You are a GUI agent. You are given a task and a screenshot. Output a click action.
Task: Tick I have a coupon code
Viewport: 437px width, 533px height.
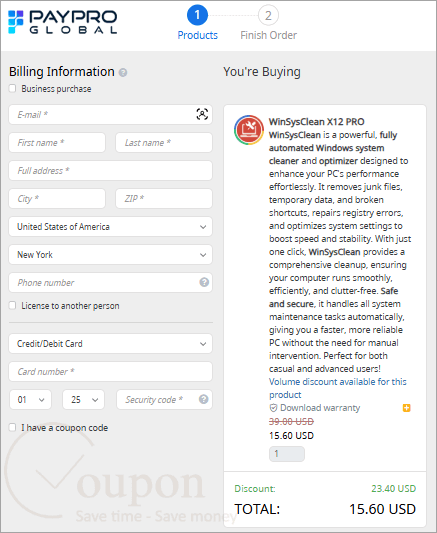pyautogui.click(x=13, y=427)
